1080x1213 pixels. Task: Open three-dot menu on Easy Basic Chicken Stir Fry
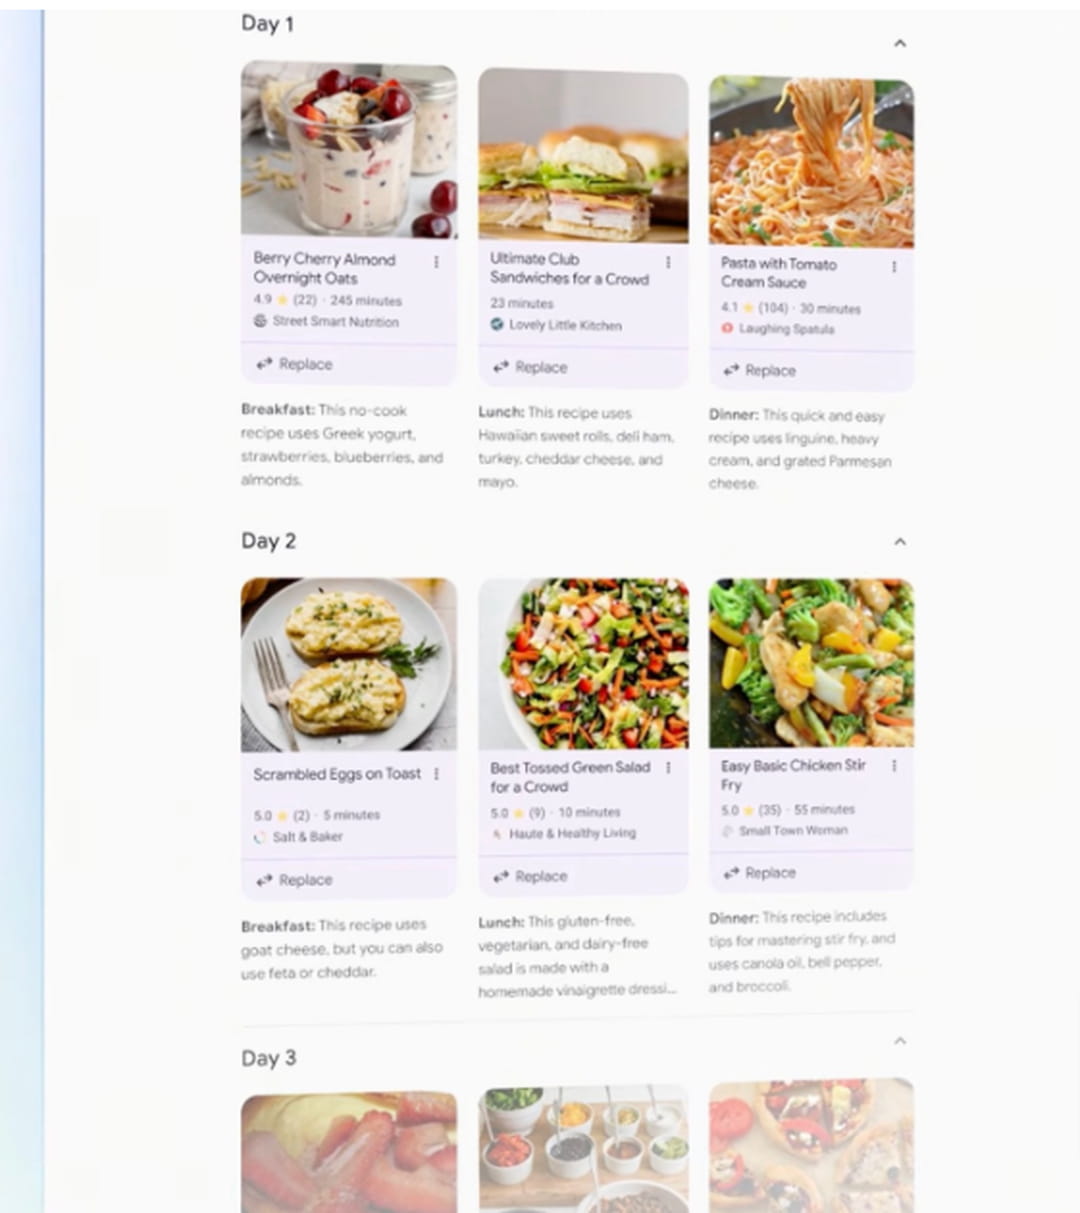point(894,766)
